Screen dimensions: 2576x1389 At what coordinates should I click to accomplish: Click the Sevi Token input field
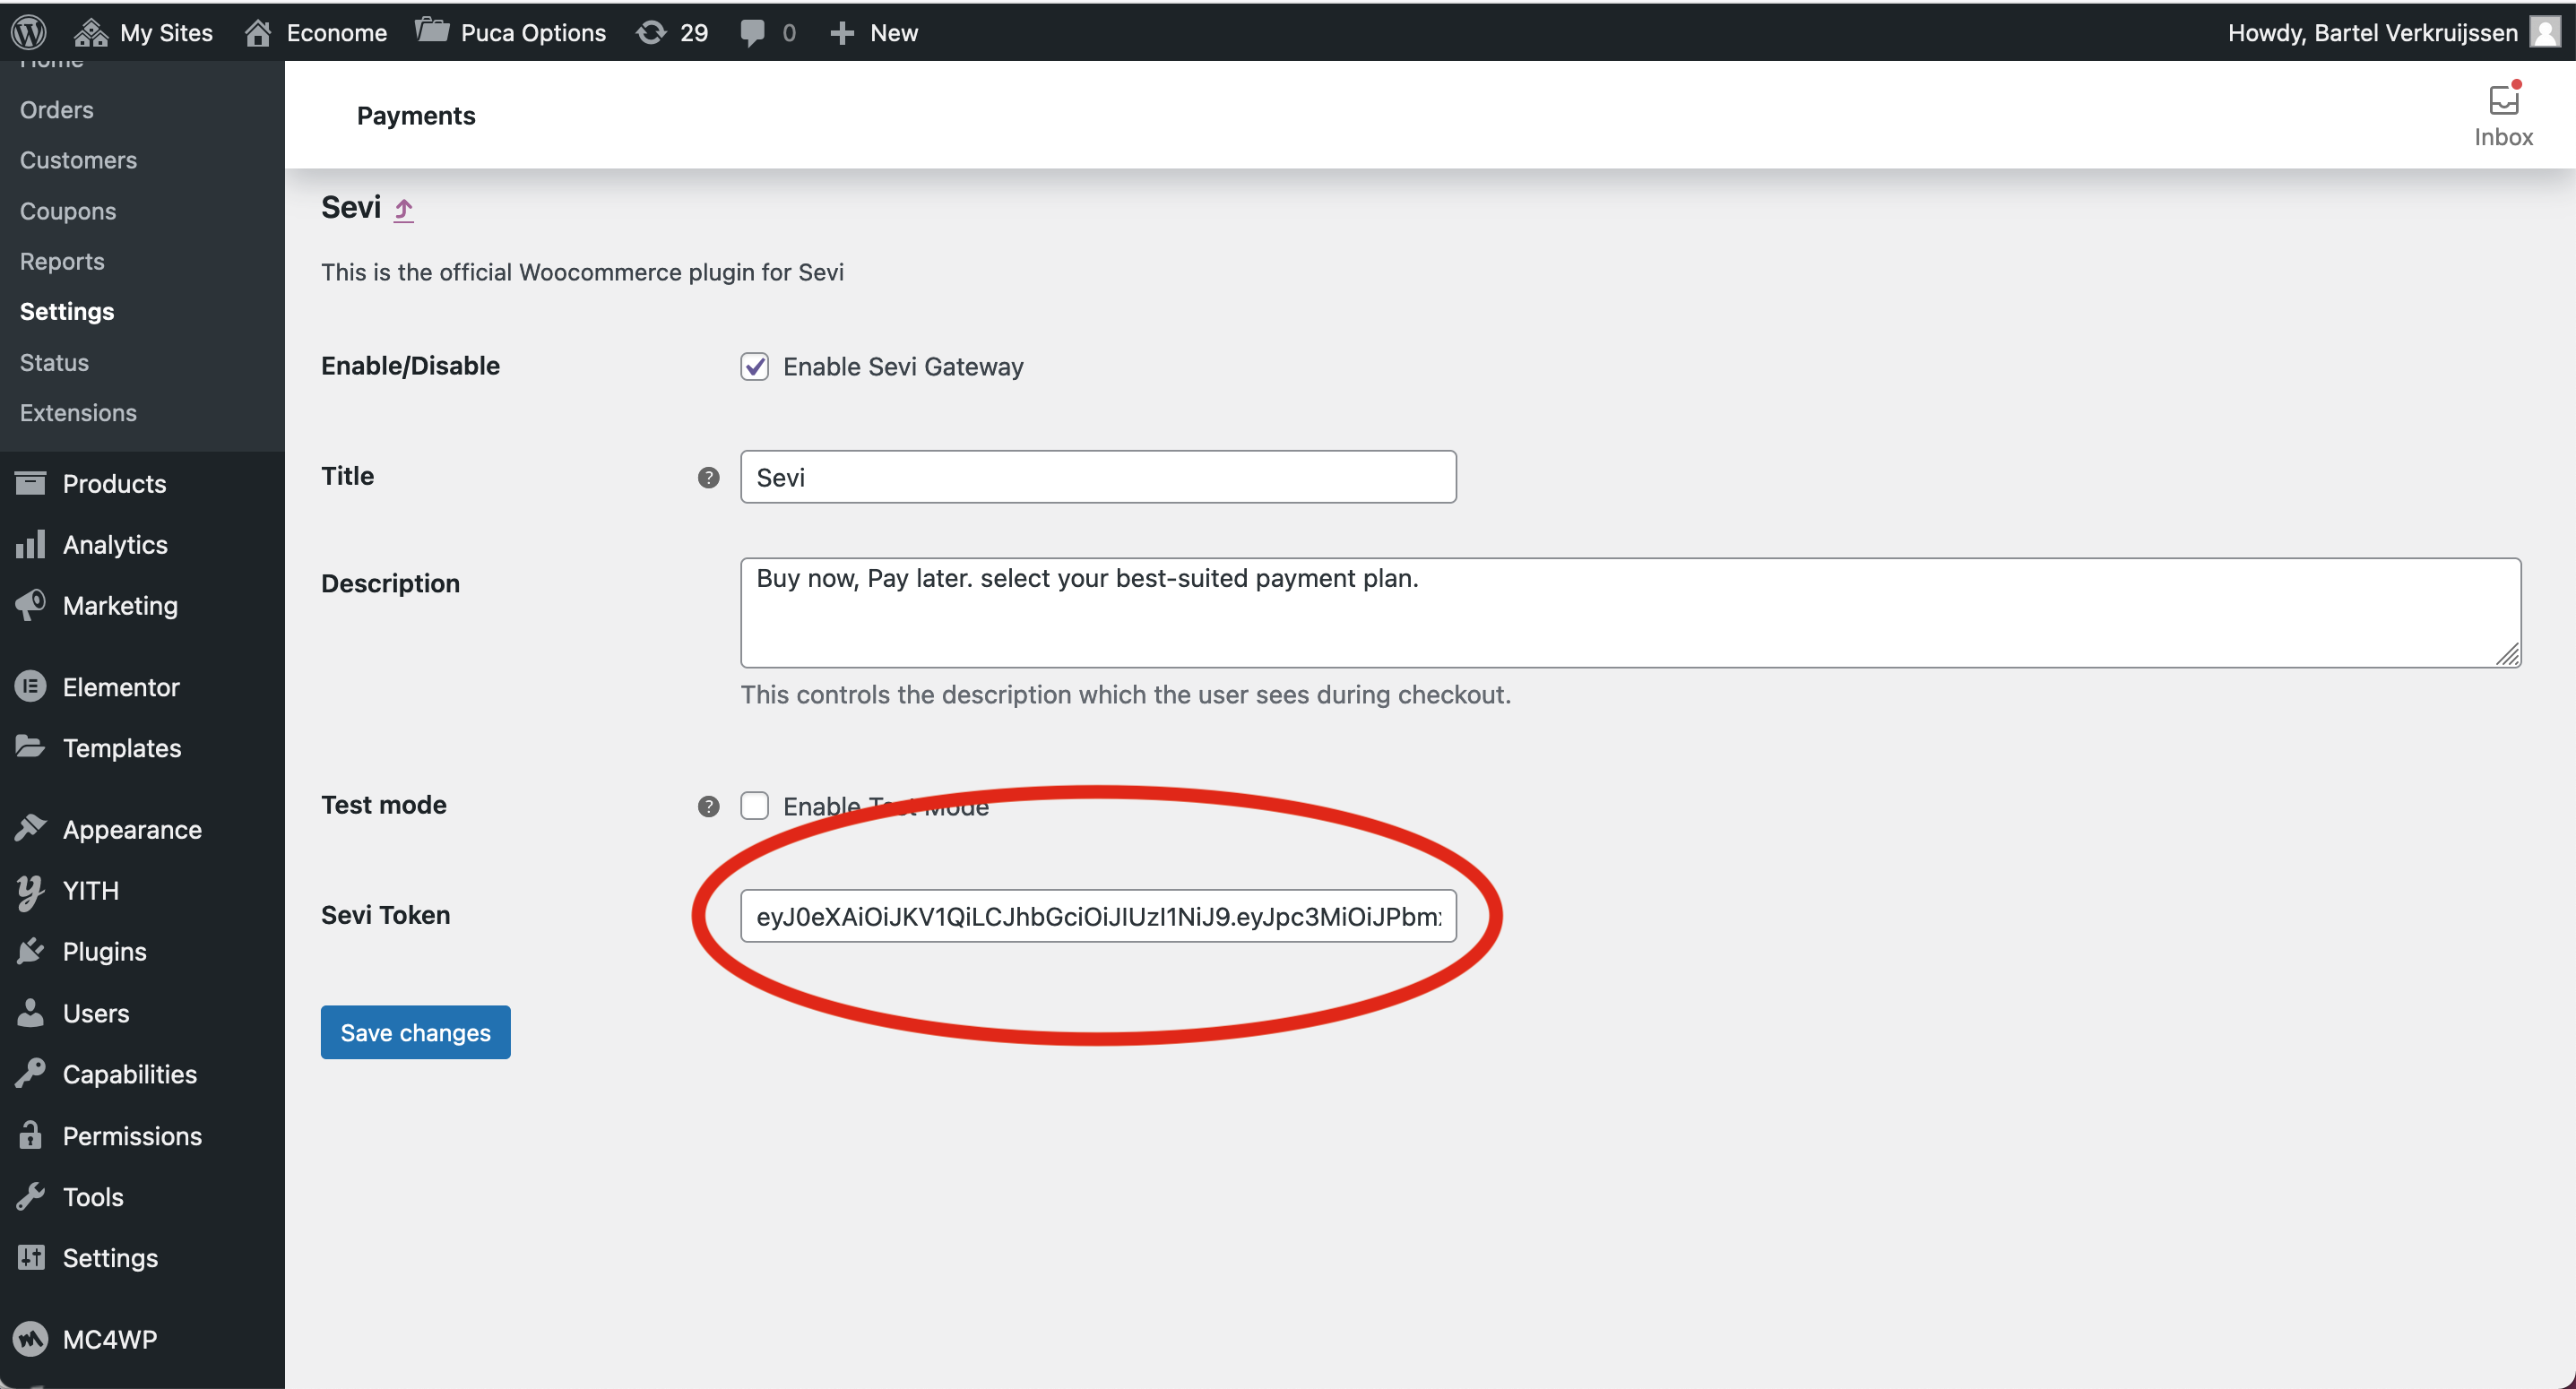click(1098, 916)
